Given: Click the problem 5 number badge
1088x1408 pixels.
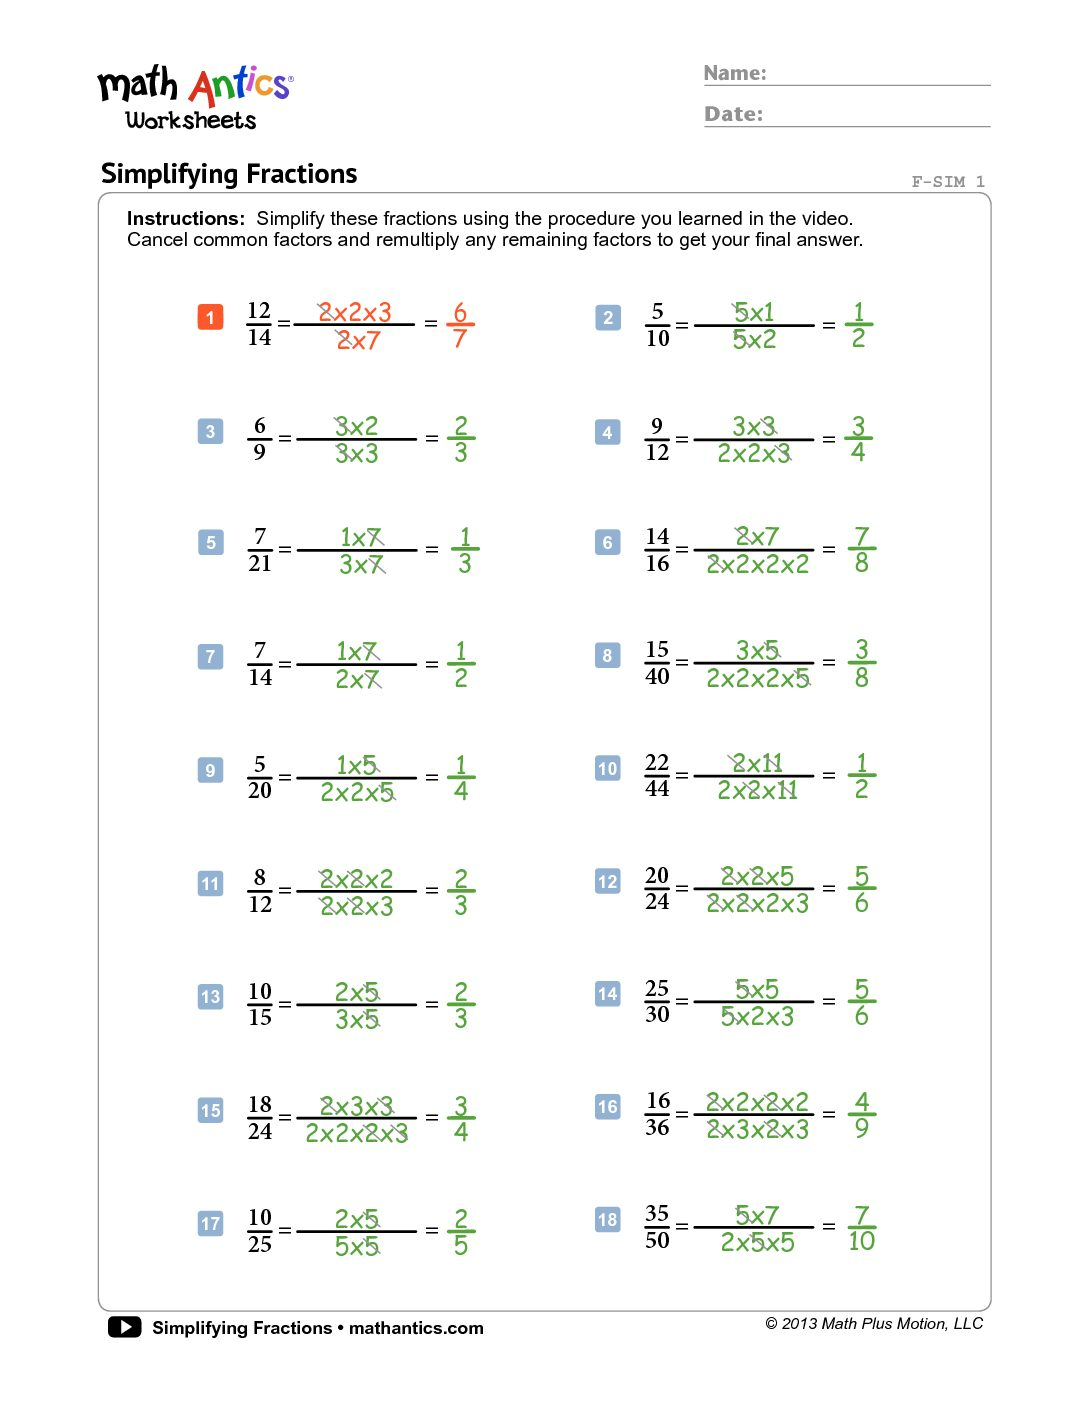Looking at the screenshot, I should click(x=210, y=543).
